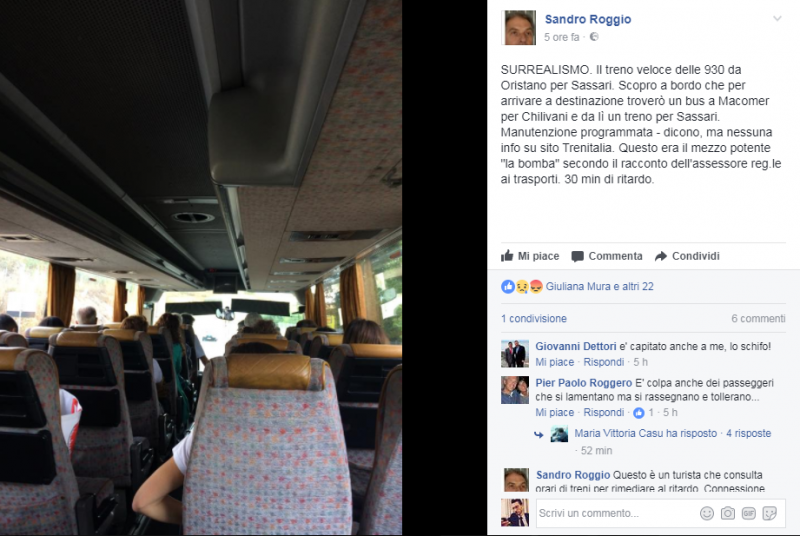
Task: Click like count icon on Roggero's comment
Action: [639, 413]
